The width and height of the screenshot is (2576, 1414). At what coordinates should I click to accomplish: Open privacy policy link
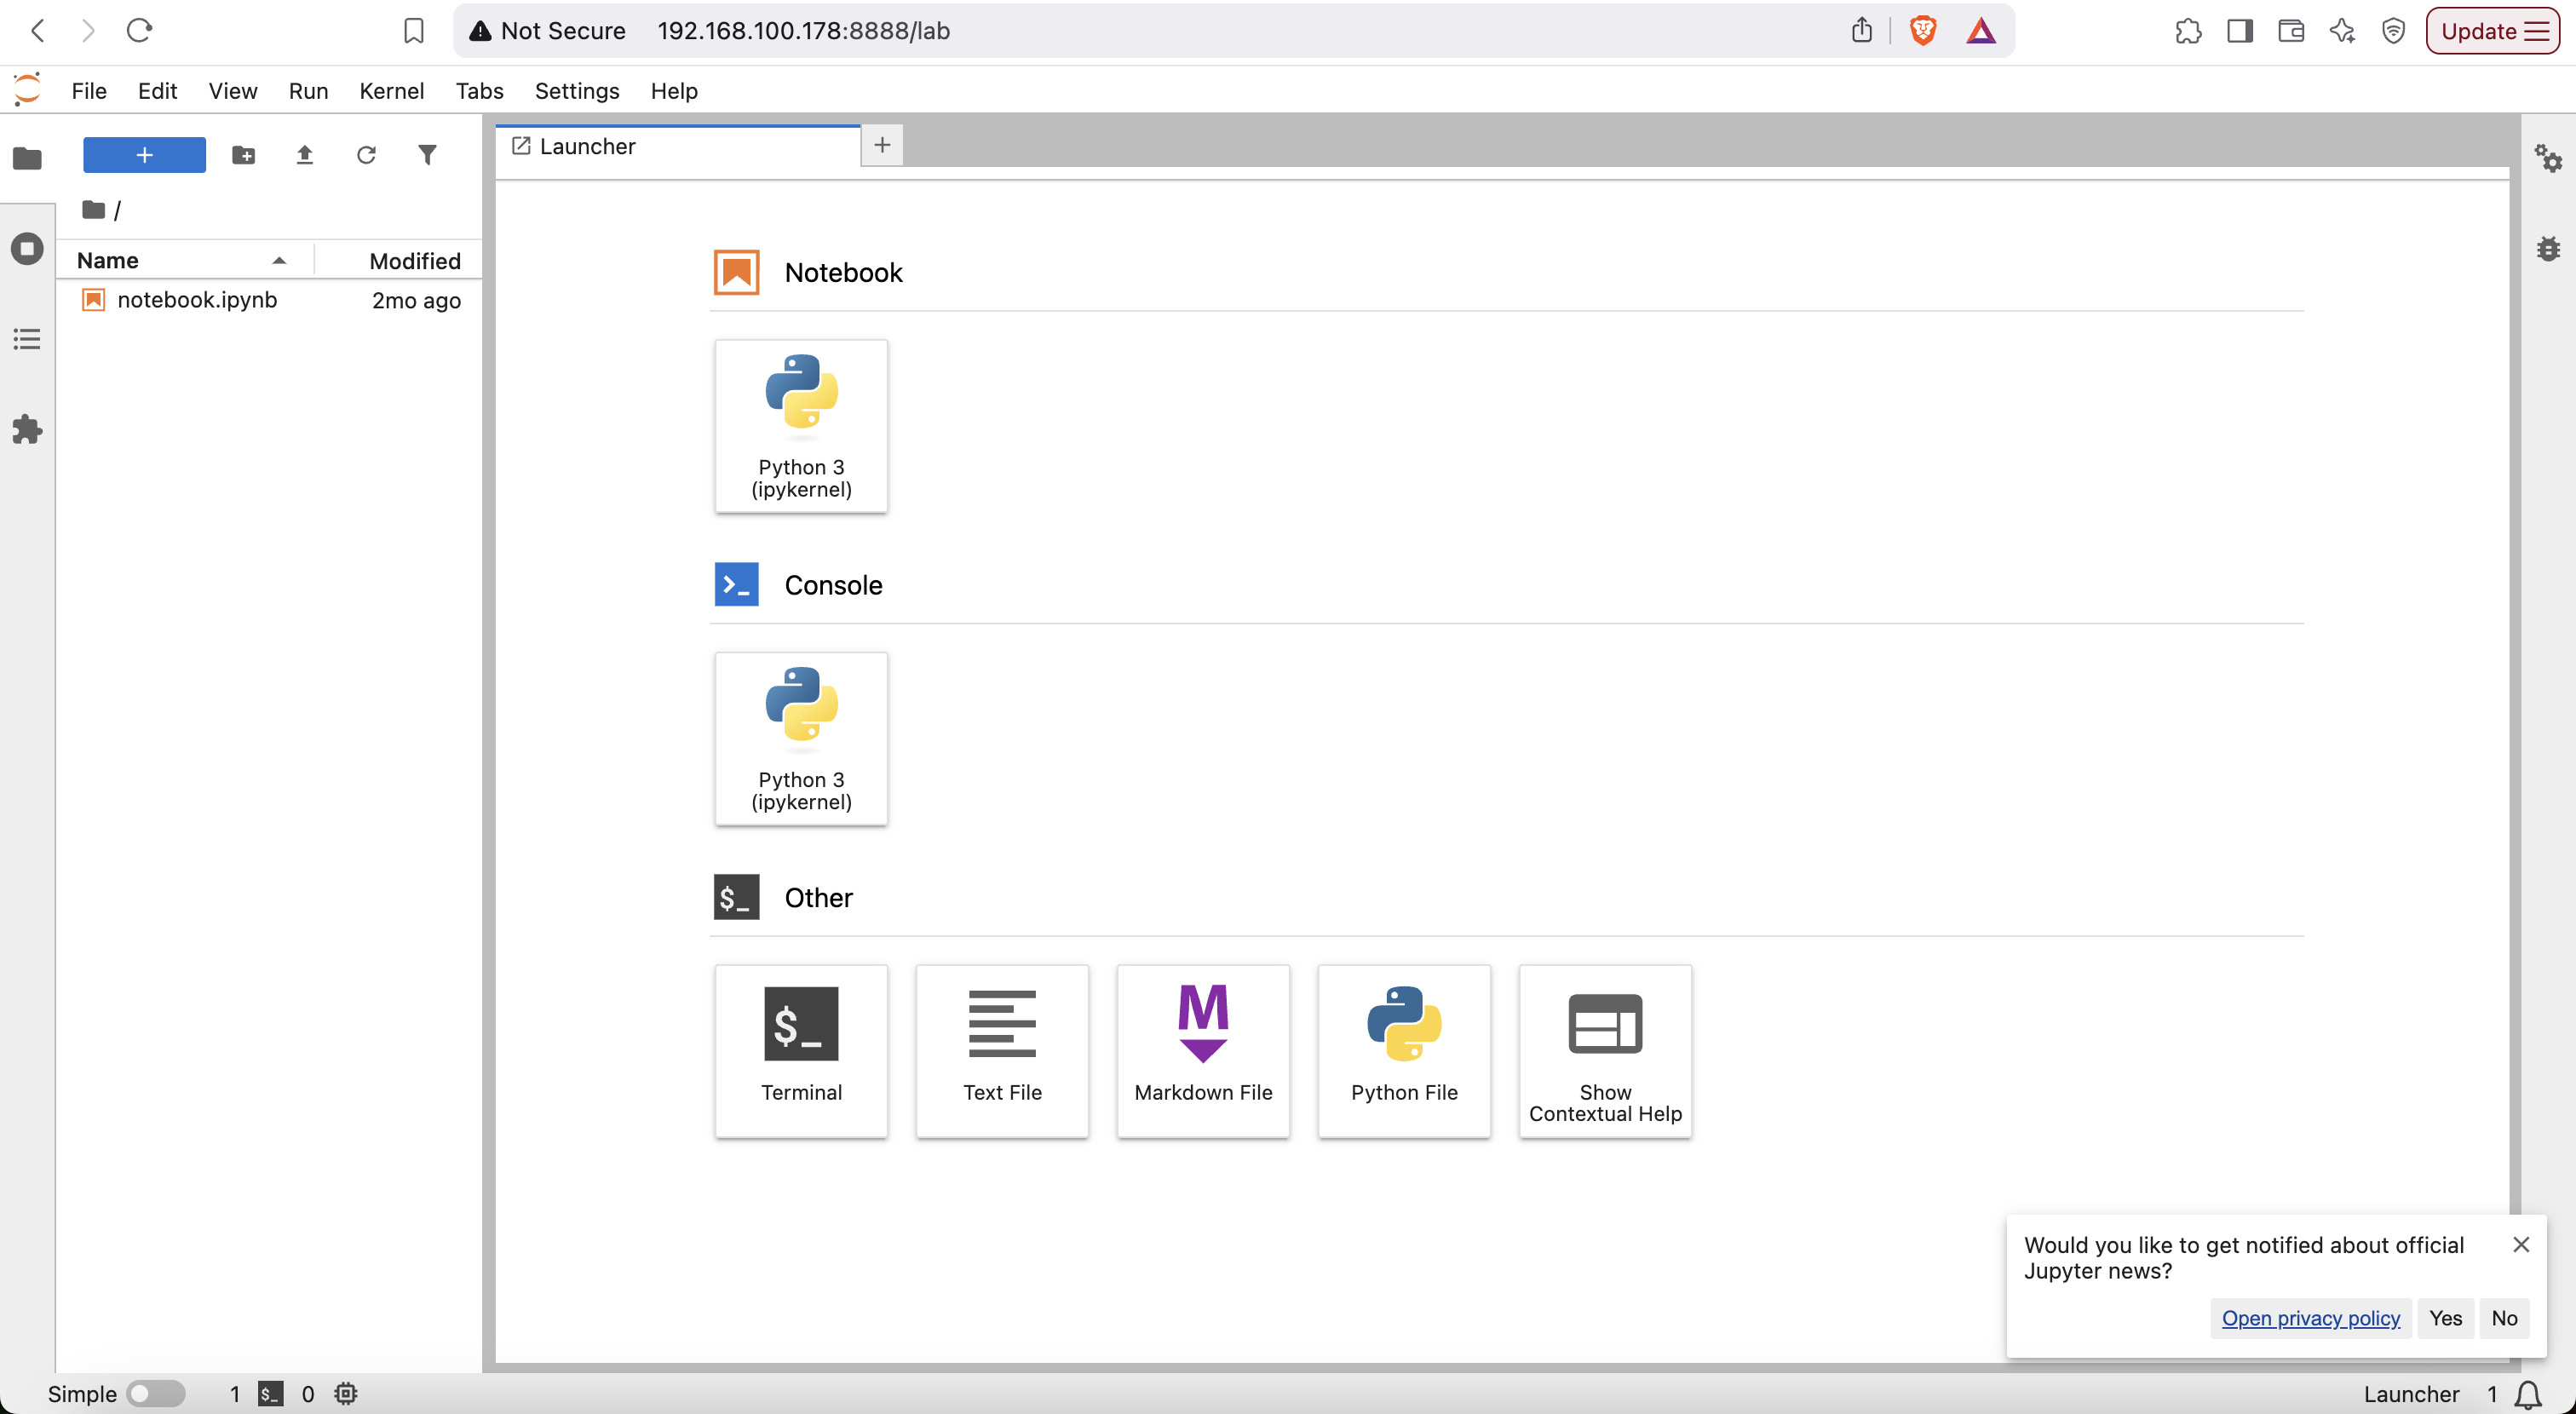pyautogui.click(x=2310, y=1318)
